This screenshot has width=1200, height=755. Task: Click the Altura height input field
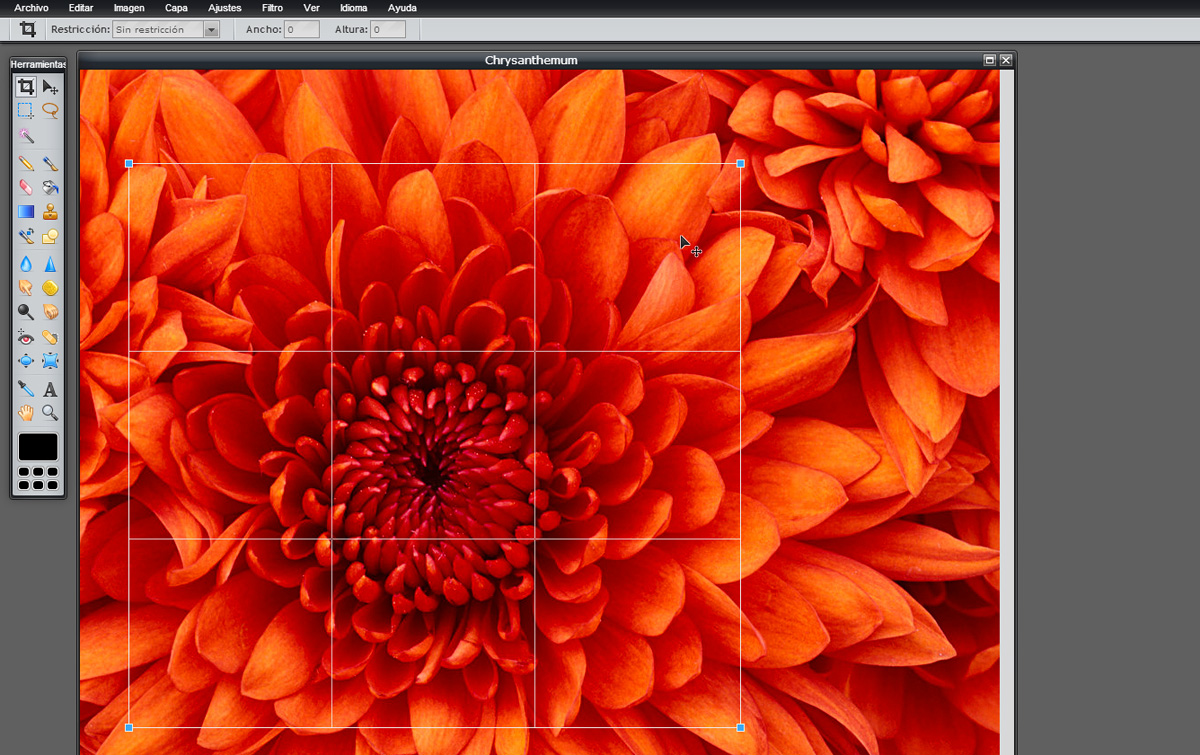[388, 30]
